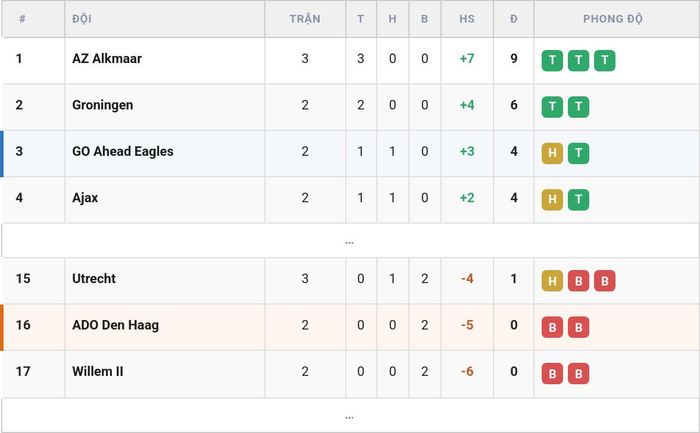Click the yellow H badge in GO Ahead Eagles row

pyautogui.click(x=552, y=154)
